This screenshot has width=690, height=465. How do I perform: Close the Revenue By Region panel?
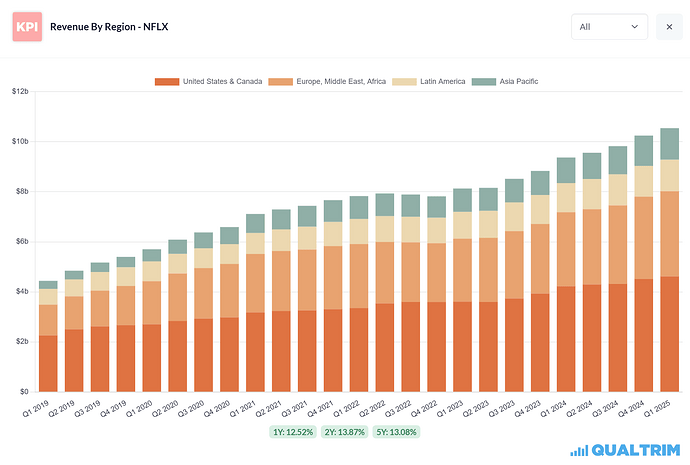pos(669,27)
